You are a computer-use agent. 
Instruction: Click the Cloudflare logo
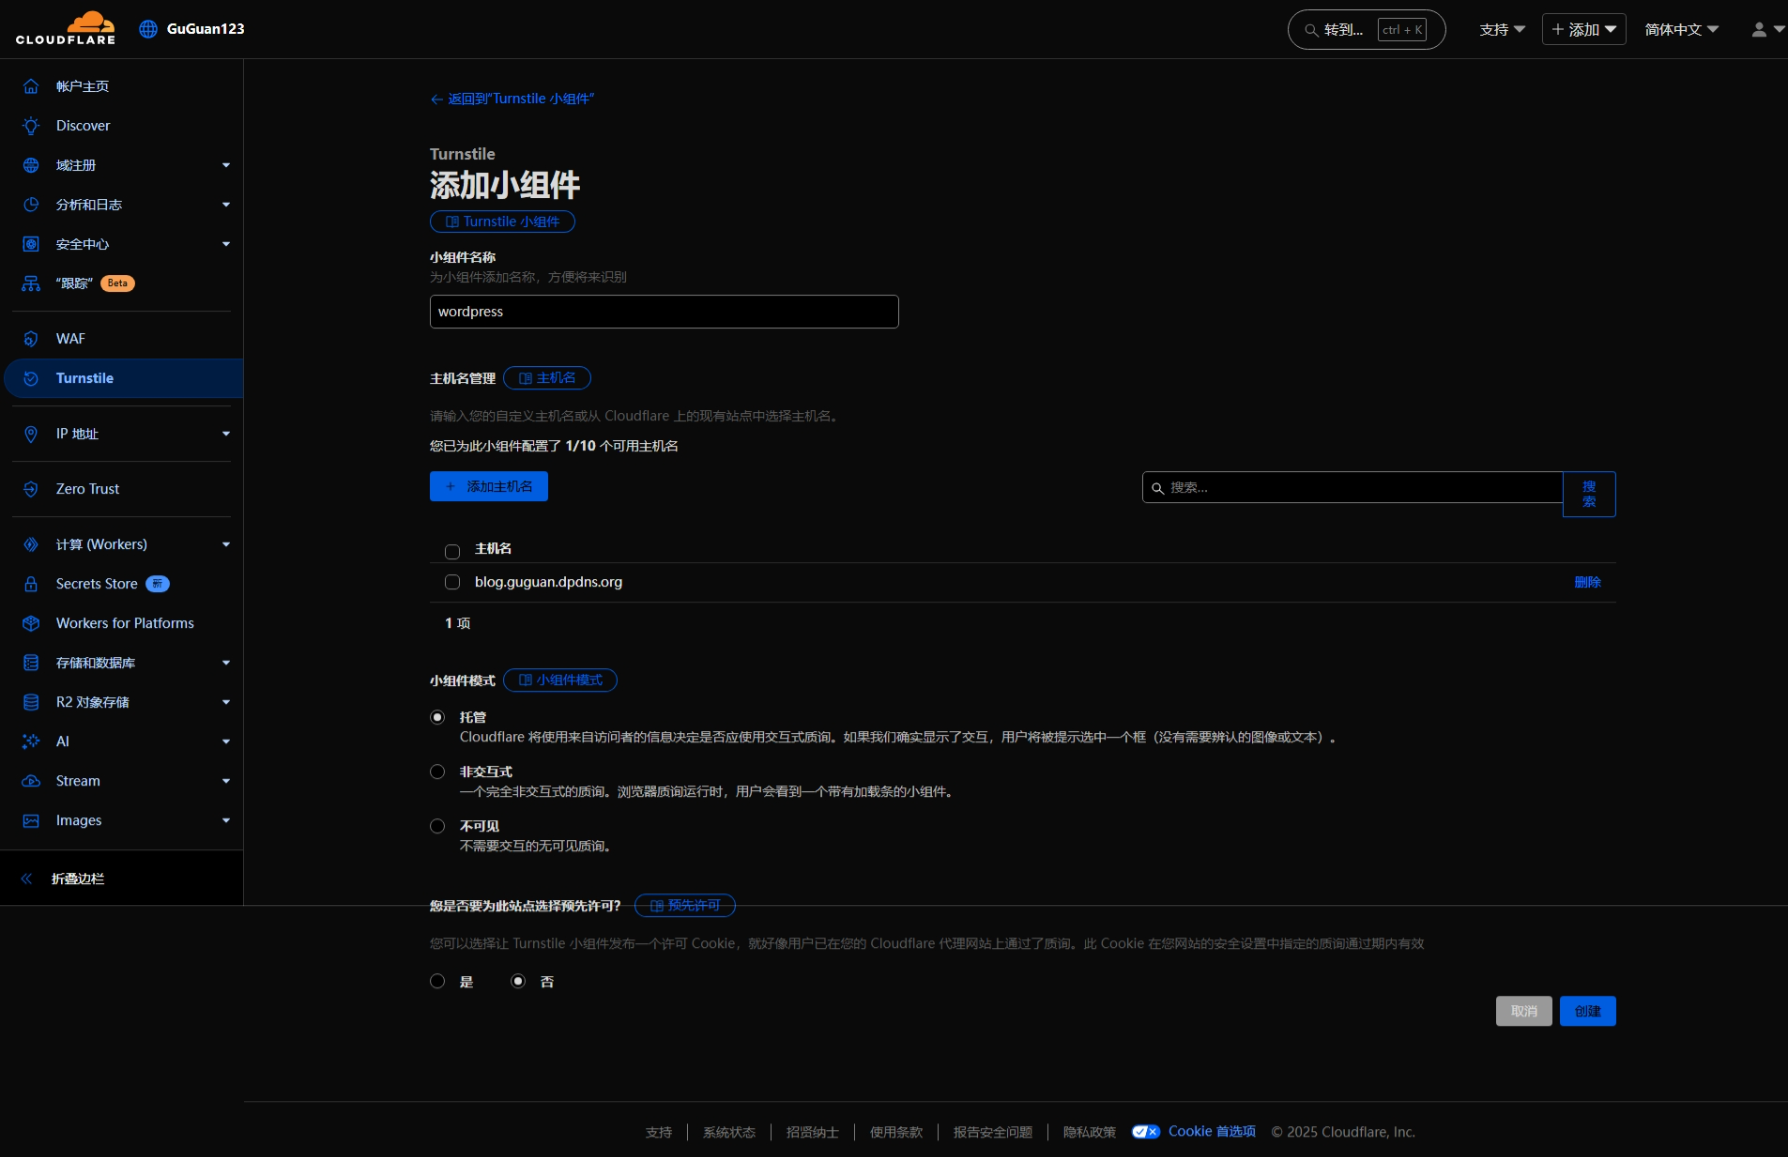coord(66,28)
